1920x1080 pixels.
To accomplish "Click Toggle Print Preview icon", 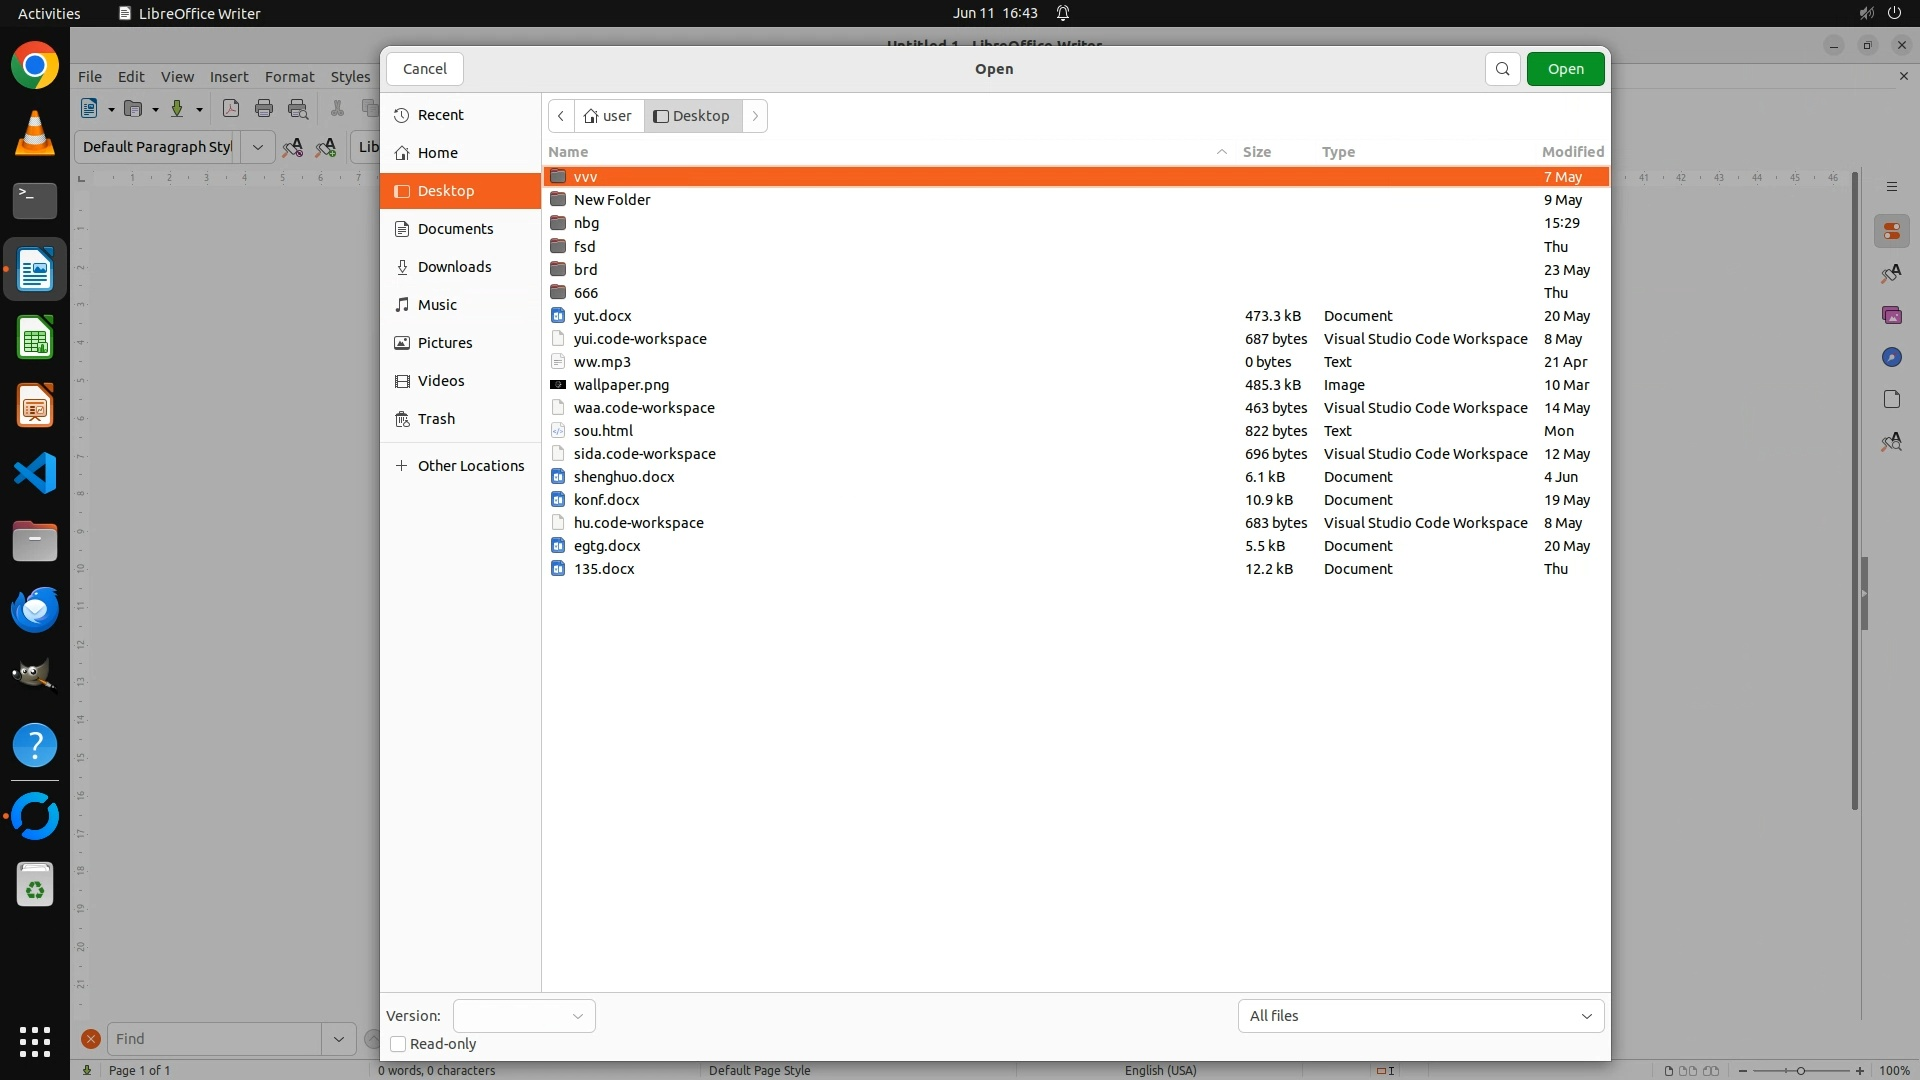I will point(298,109).
